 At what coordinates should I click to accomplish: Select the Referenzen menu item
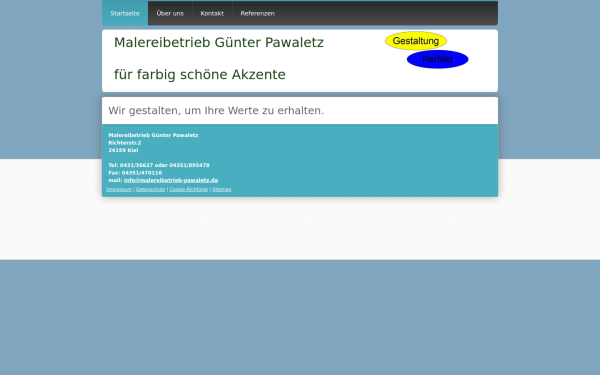pyautogui.click(x=257, y=13)
